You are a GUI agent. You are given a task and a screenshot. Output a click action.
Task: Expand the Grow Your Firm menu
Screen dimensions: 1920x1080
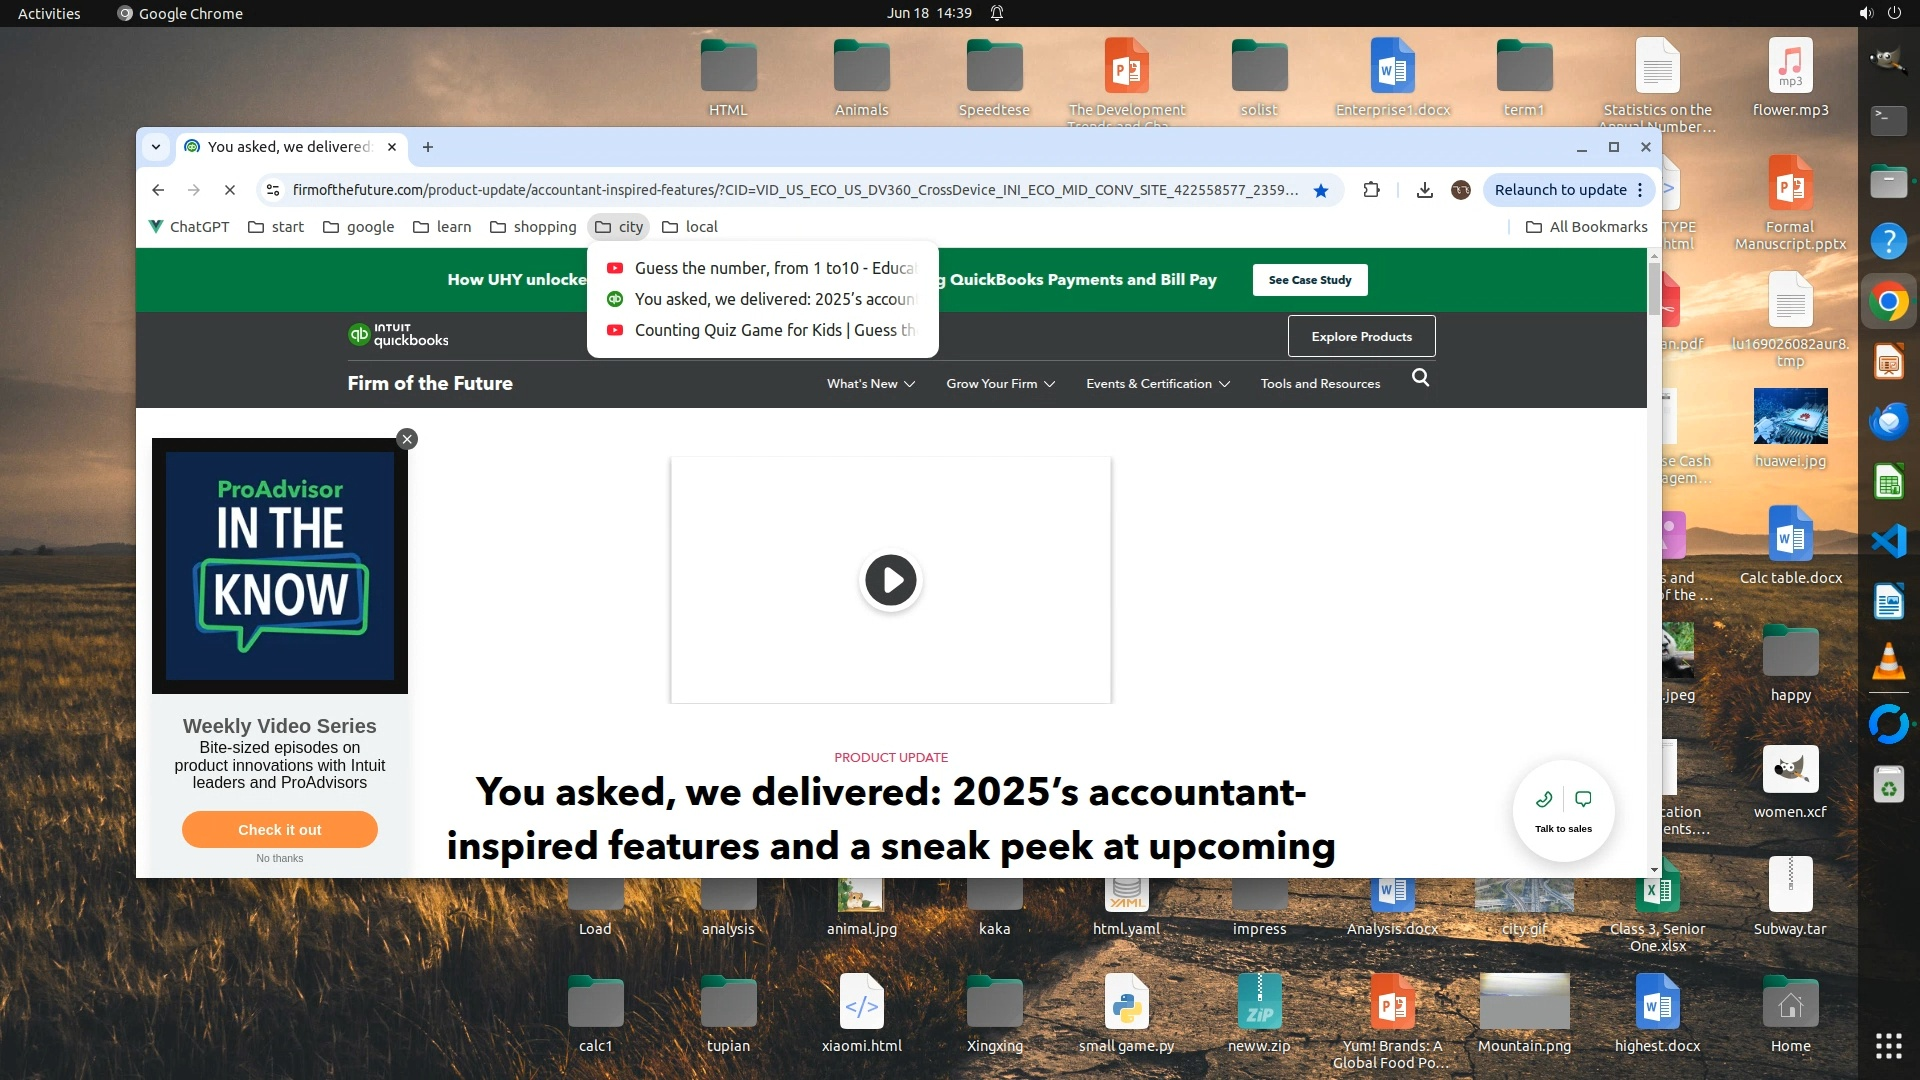click(x=1000, y=384)
